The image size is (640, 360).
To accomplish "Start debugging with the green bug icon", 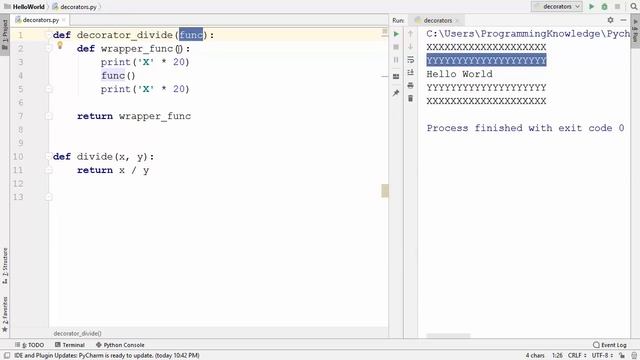I will [x=604, y=7].
